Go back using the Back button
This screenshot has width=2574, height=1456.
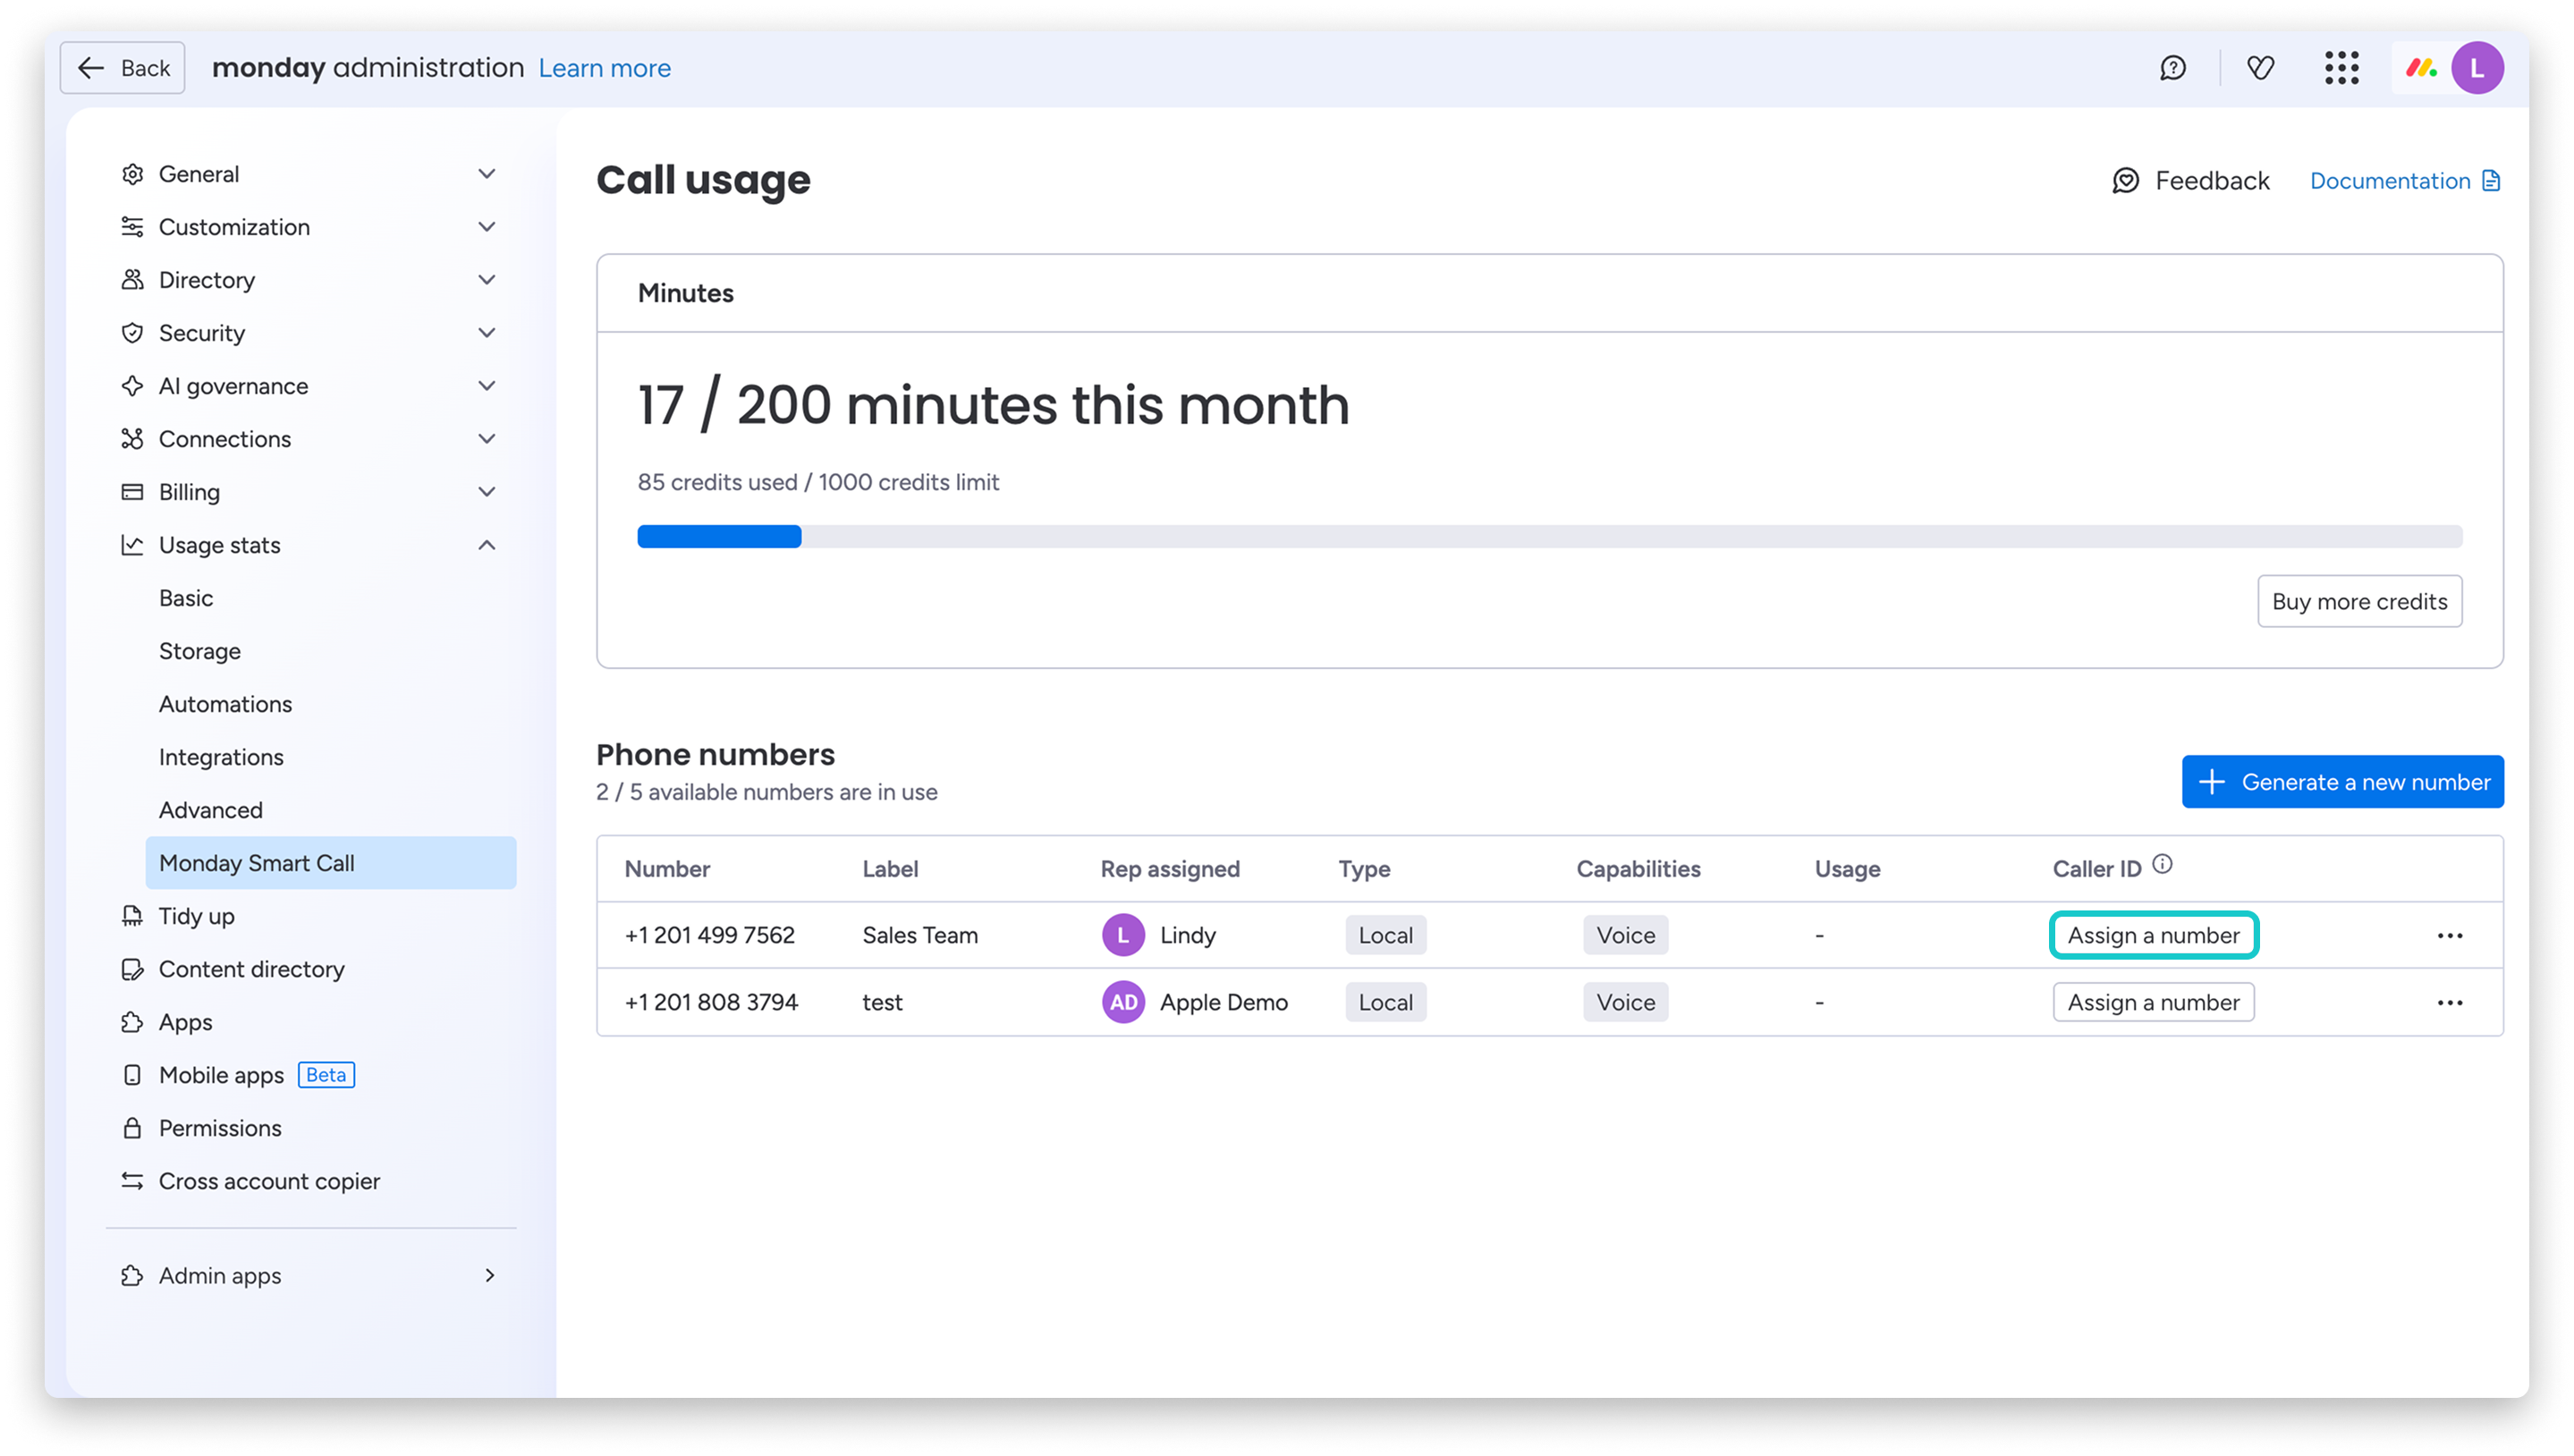point(122,68)
